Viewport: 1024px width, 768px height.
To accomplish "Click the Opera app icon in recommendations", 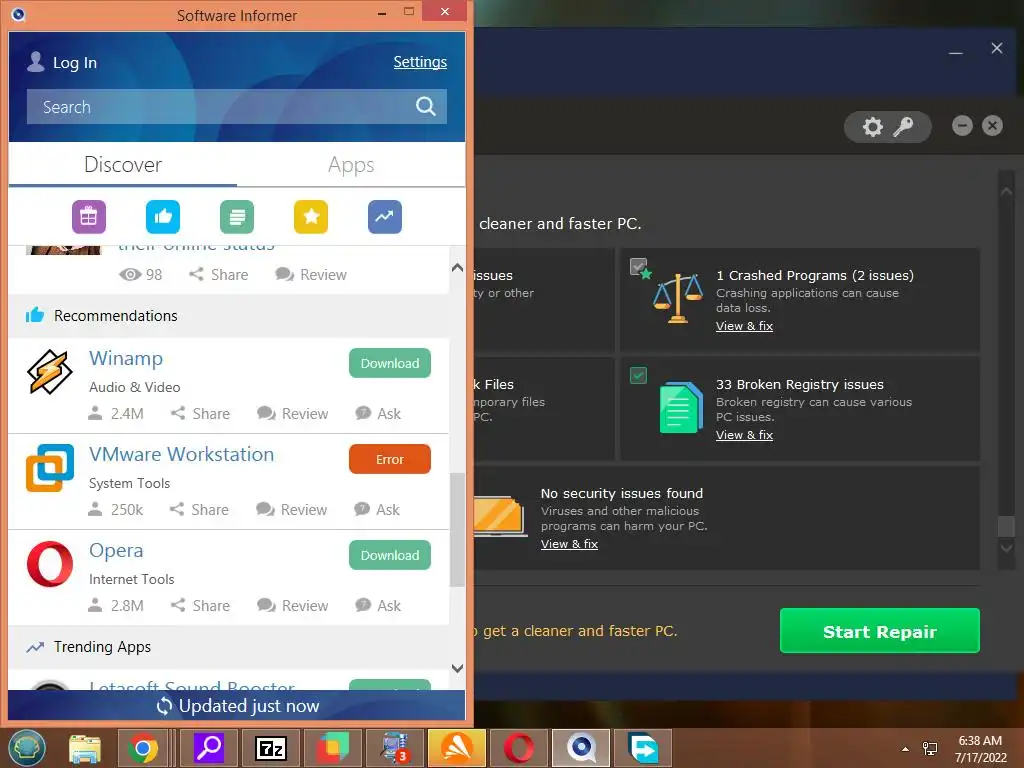I will click(50, 564).
